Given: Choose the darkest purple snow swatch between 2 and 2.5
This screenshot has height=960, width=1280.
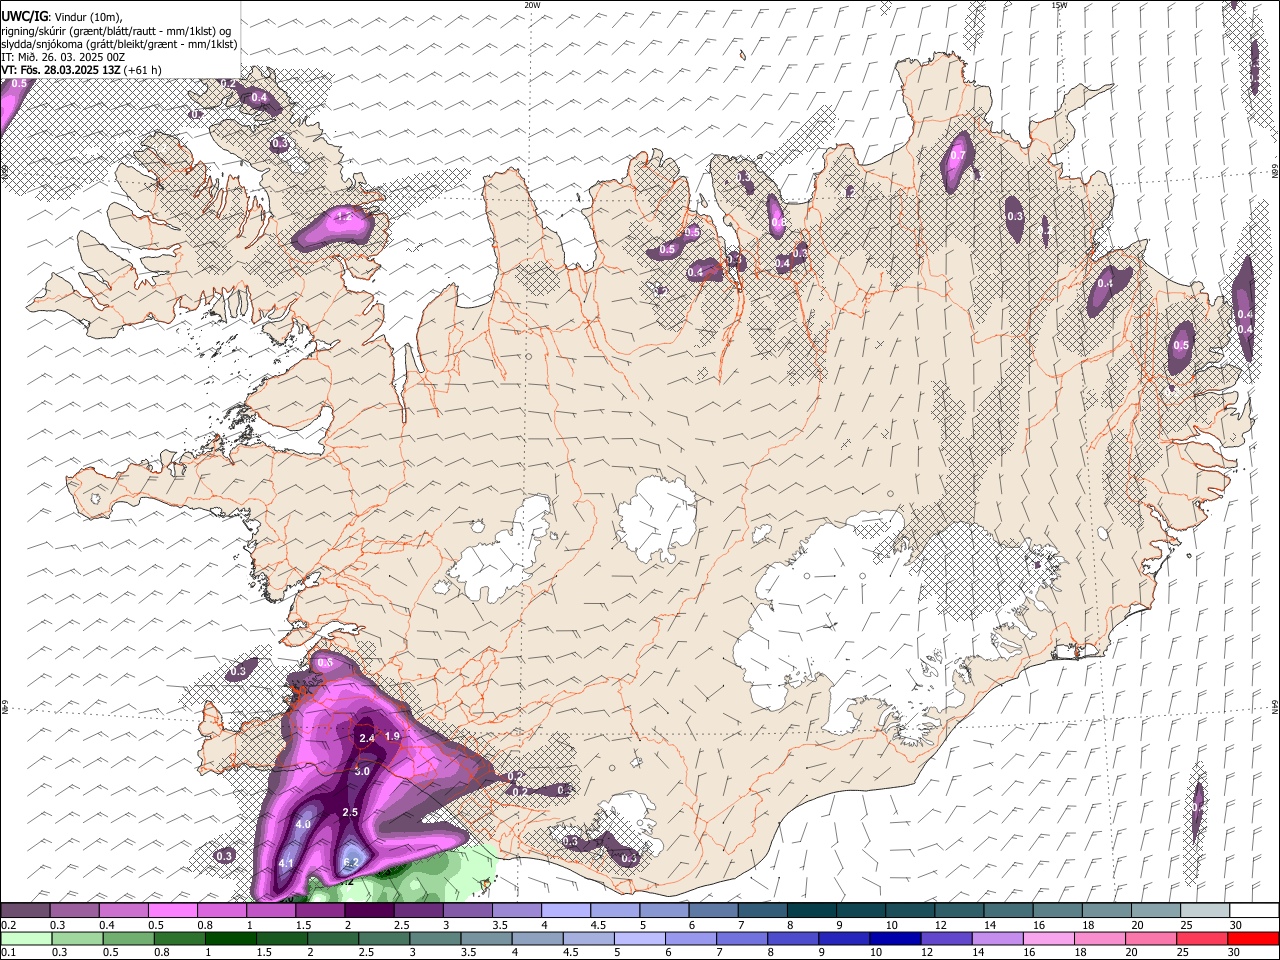Looking at the screenshot, I should click(x=369, y=910).
